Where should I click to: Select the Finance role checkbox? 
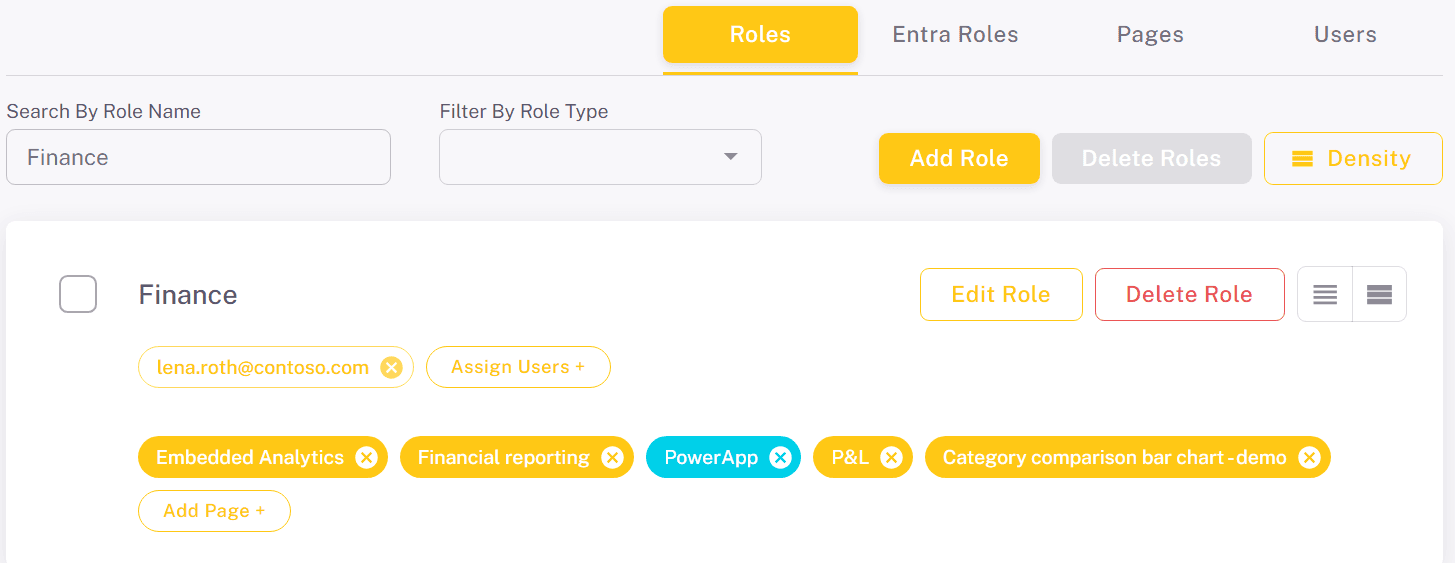[x=78, y=294]
